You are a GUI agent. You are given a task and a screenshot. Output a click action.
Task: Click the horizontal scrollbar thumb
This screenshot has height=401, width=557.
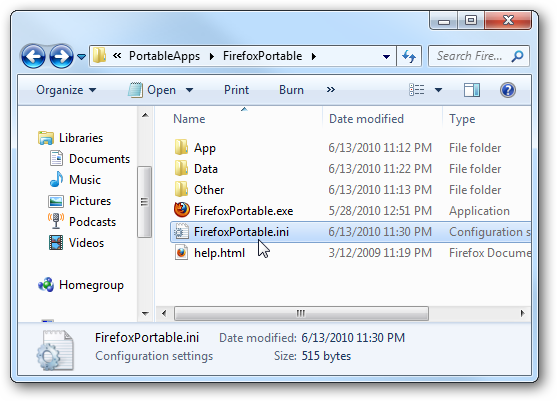click(x=301, y=313)
